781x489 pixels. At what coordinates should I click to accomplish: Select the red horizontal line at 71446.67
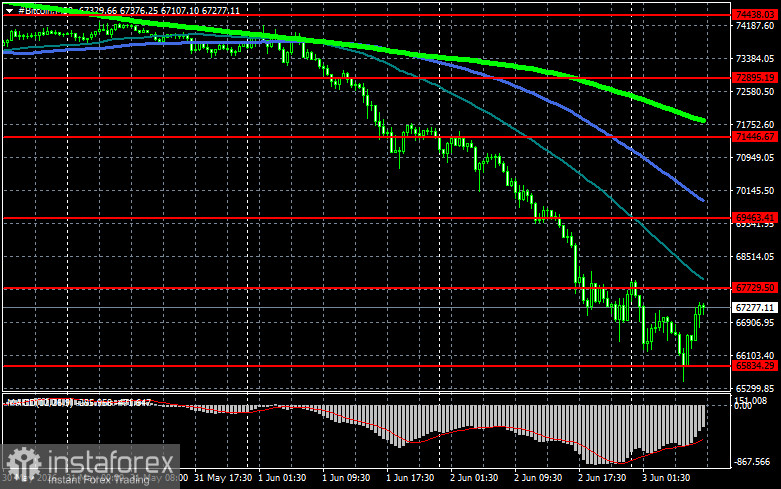tap(368, 137)
